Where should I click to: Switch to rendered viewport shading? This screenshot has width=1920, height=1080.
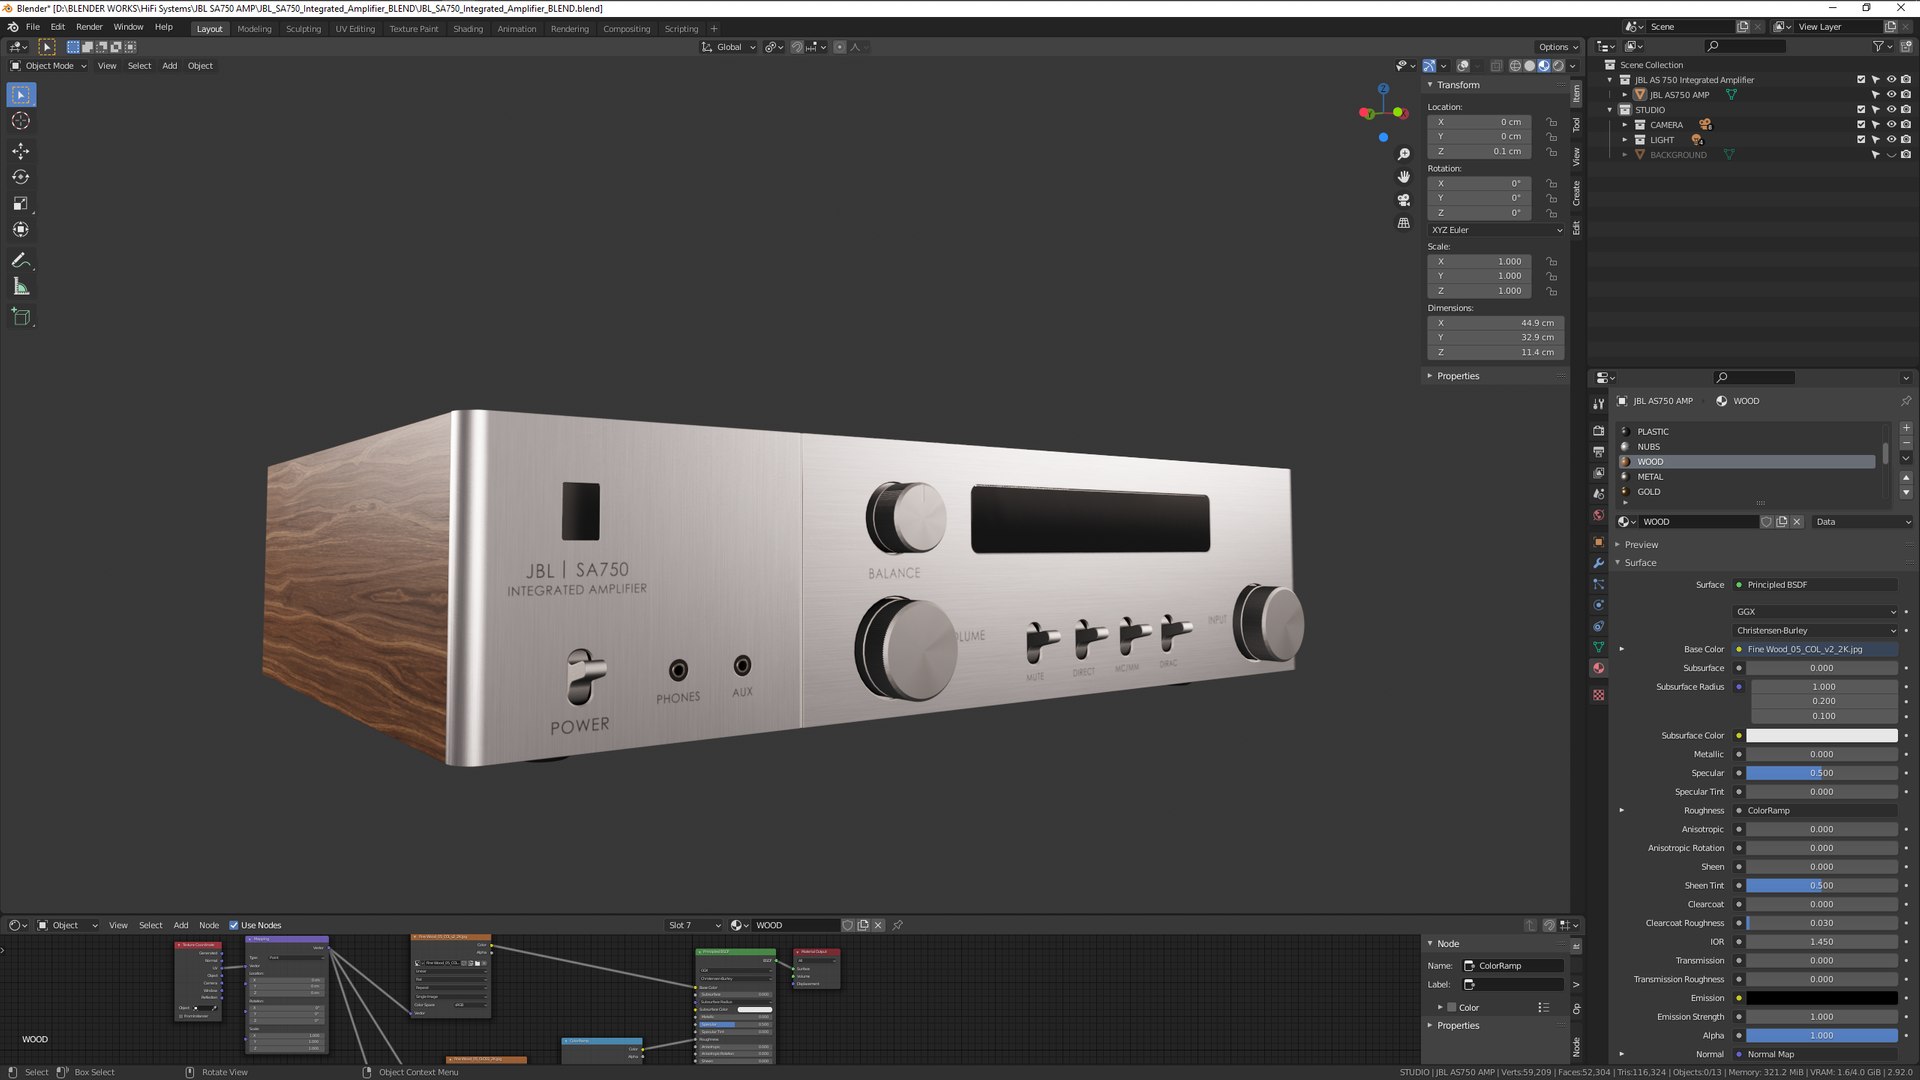click(x=1558, y=66)
